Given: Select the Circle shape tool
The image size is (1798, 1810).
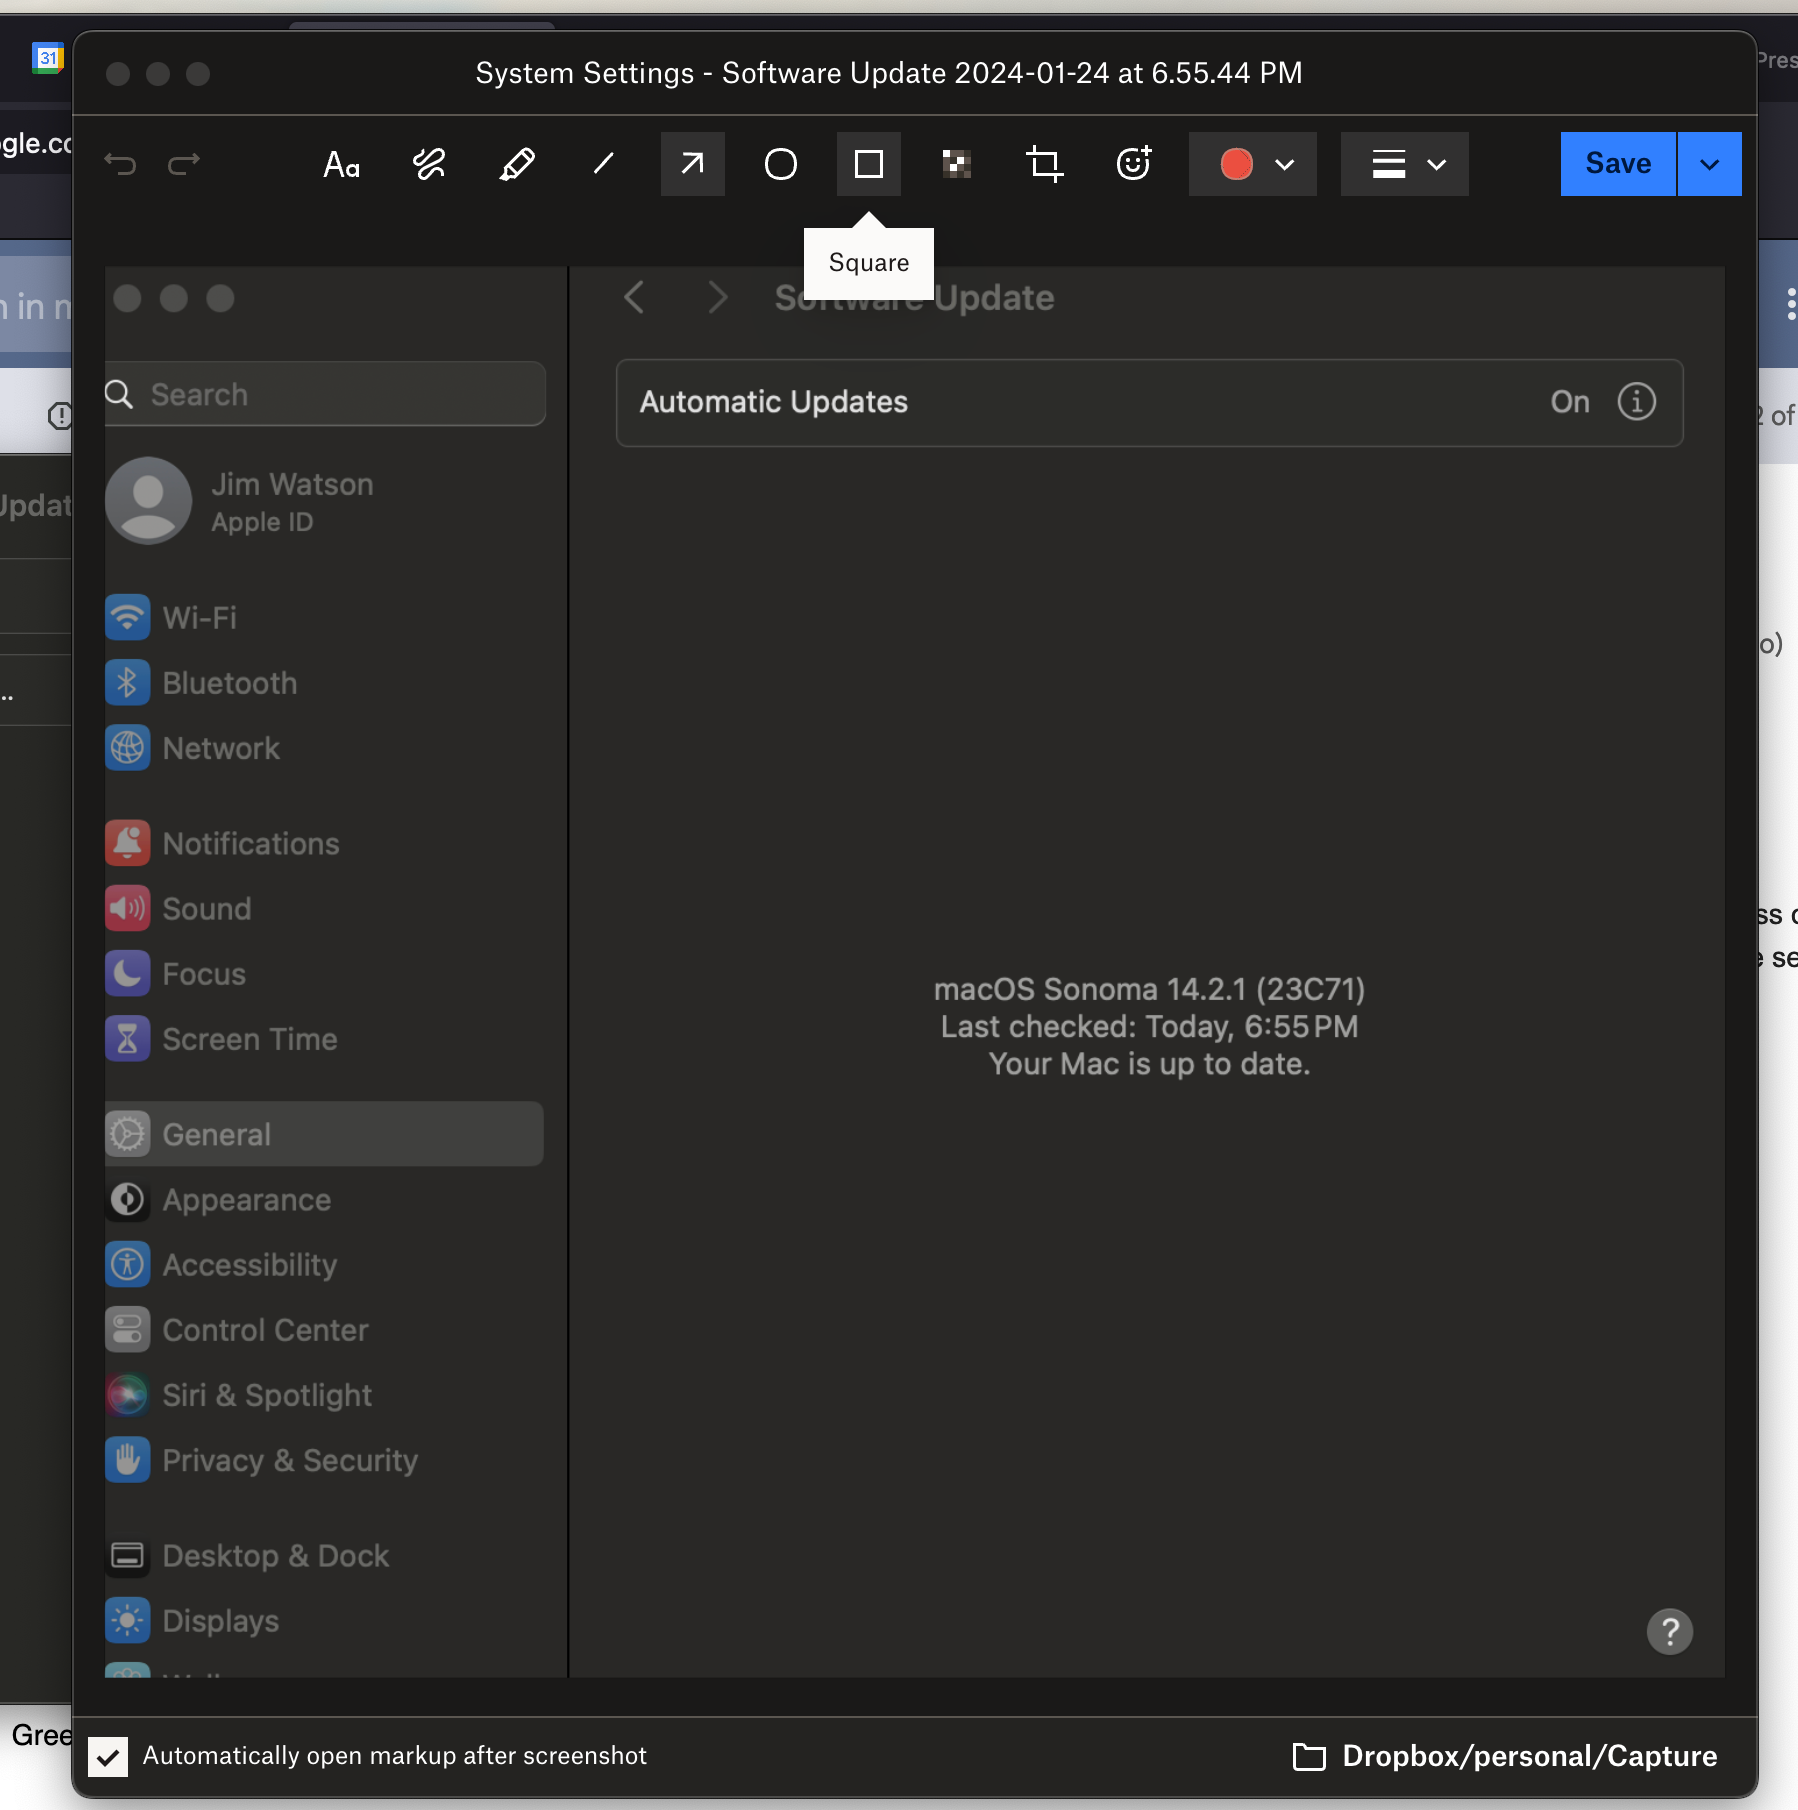Looking at the screenshot, I should click(781, 164).
